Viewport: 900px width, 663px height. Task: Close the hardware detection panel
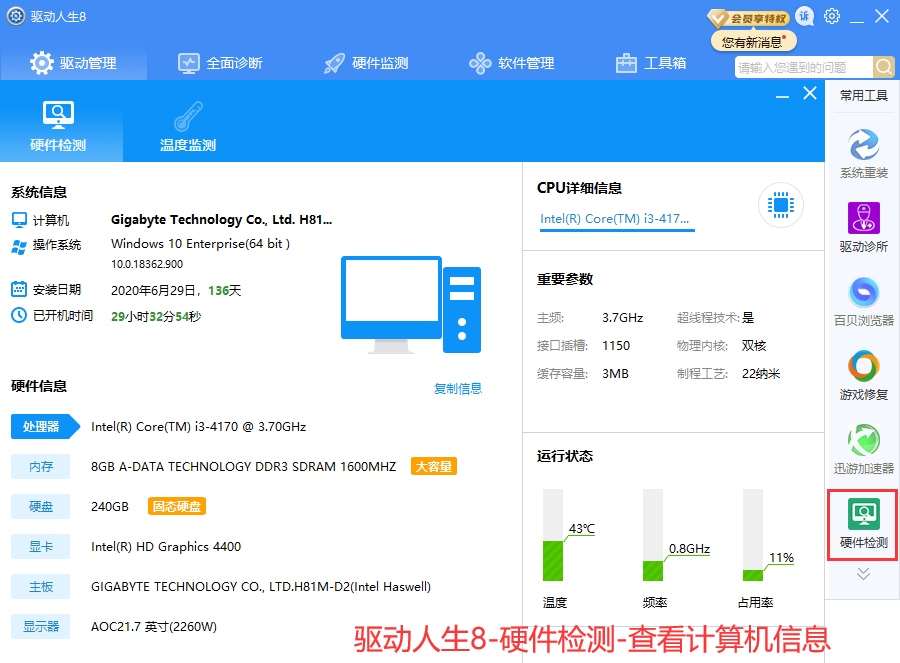(810, 93)
